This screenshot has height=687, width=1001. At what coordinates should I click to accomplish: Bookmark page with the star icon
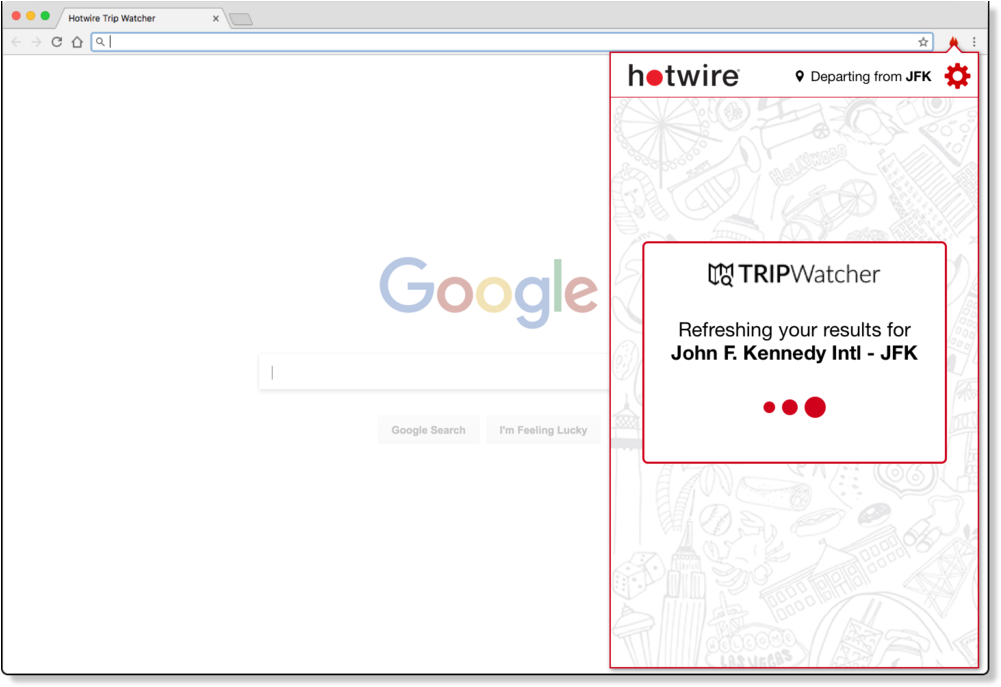tap(923, 42)
